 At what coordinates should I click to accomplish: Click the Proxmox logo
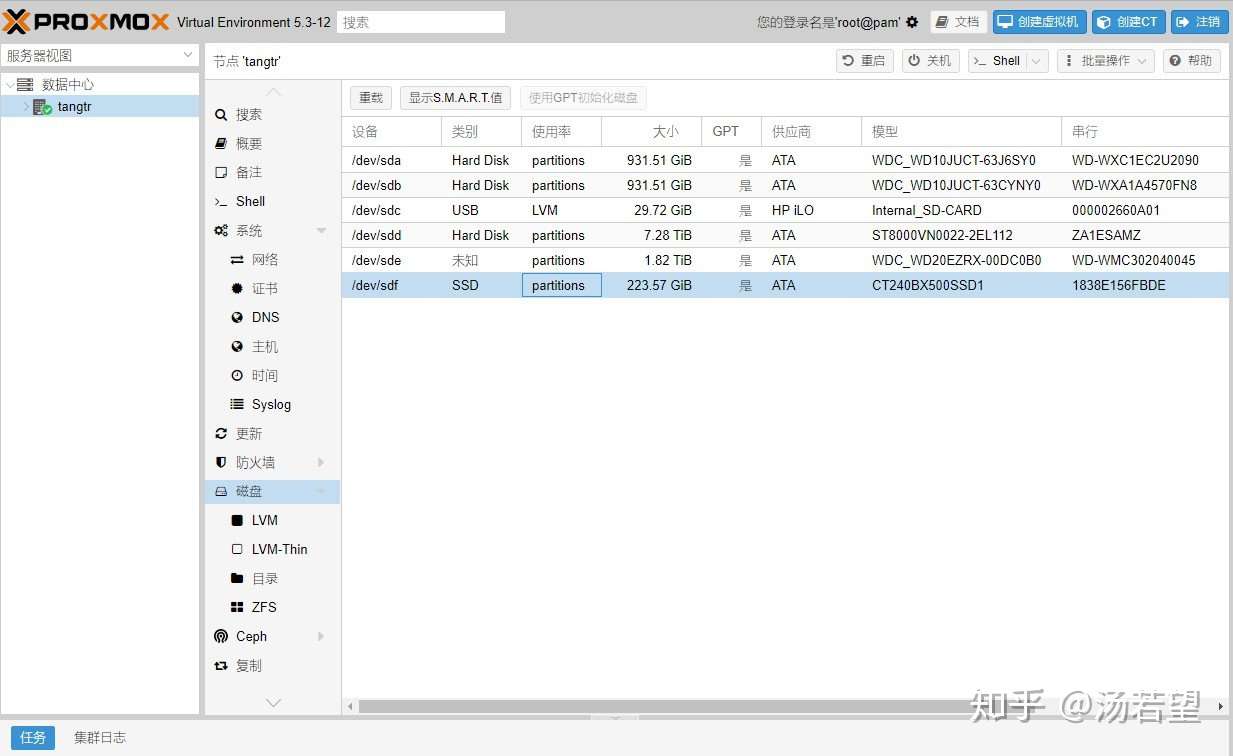(87, 21)
